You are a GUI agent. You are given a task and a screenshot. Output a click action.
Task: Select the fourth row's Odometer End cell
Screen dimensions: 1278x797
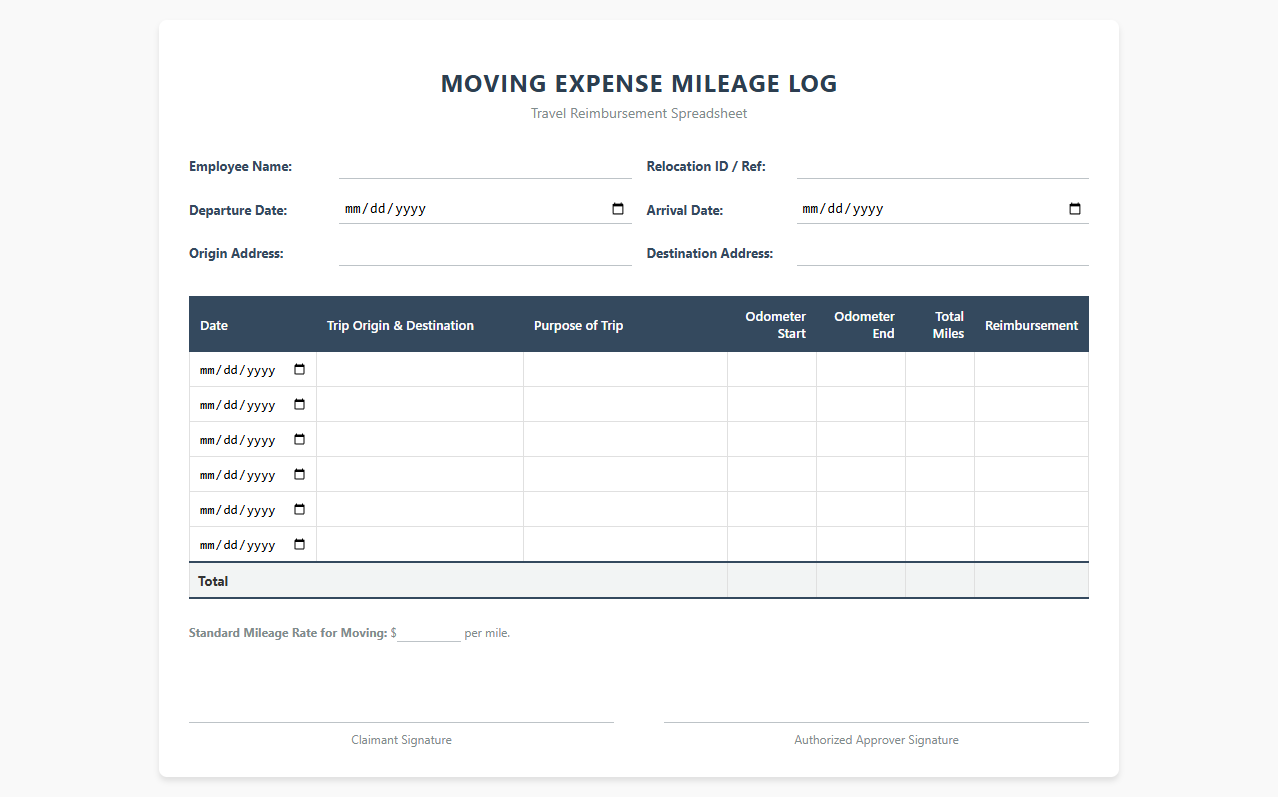(x=861, y=474)
